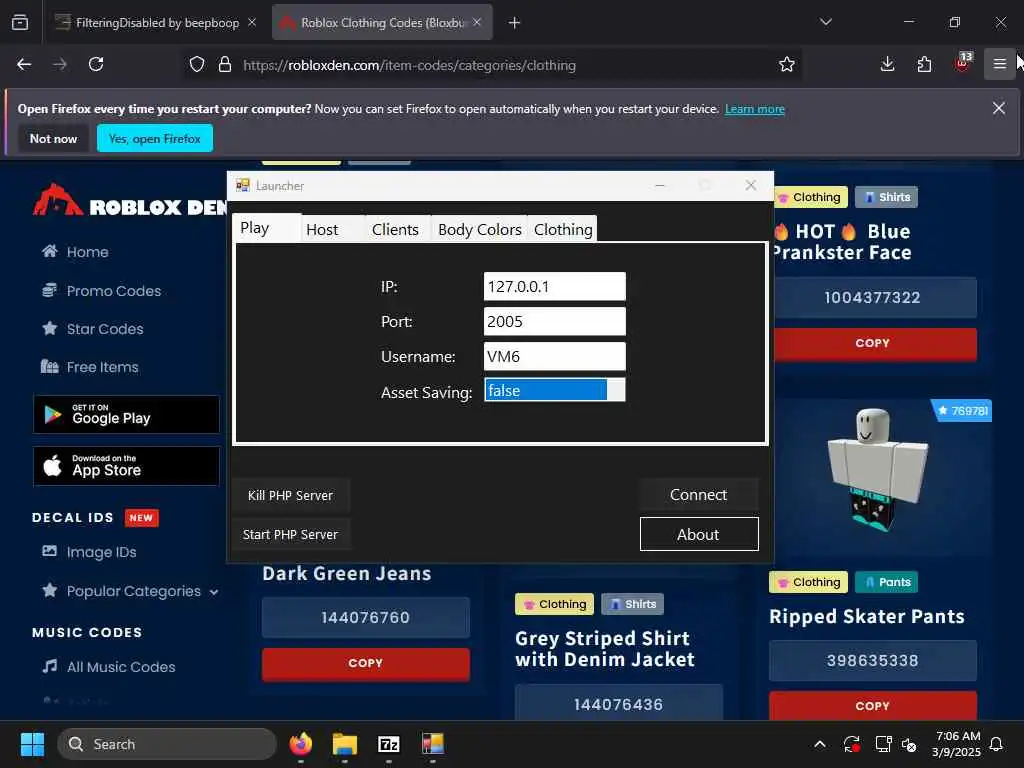The width and height of the screenshot is (1024, 768).
Task: Open Firefox View at the tab bar's left end
Action: 20,22
